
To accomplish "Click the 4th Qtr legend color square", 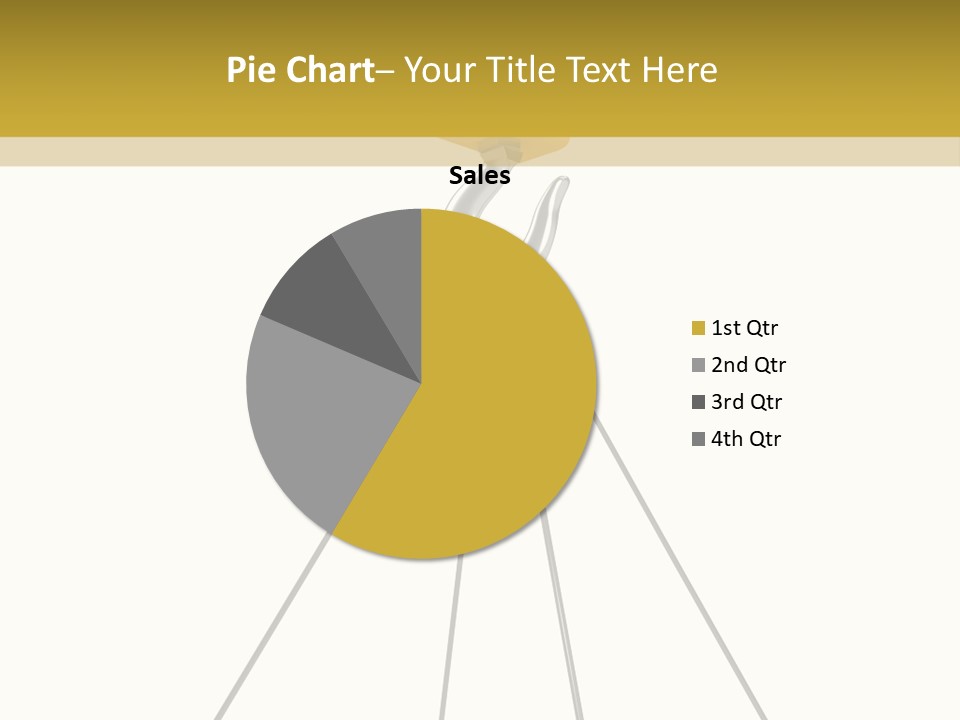I will (x=698, y=439).
